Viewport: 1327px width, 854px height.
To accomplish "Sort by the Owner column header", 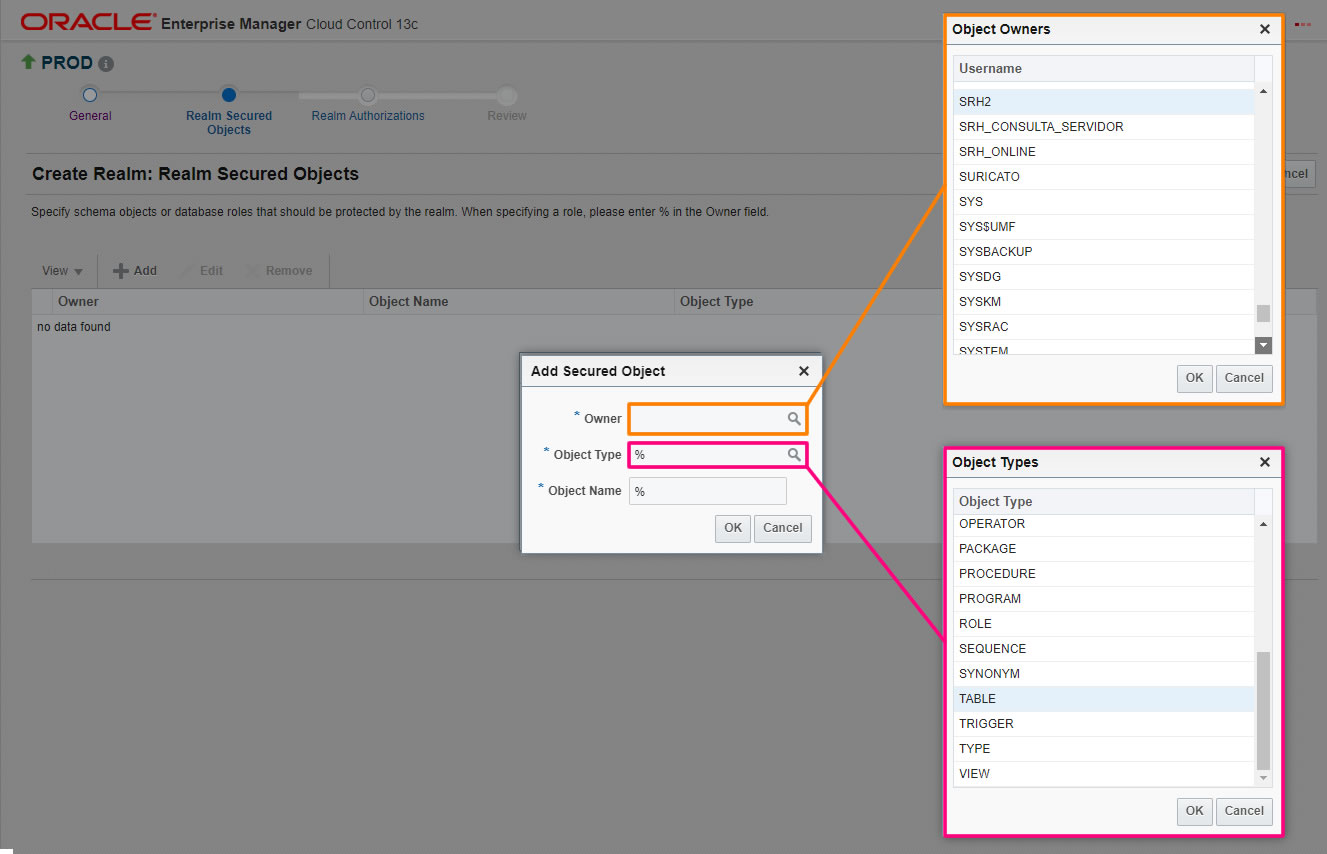I will [208, 302].
